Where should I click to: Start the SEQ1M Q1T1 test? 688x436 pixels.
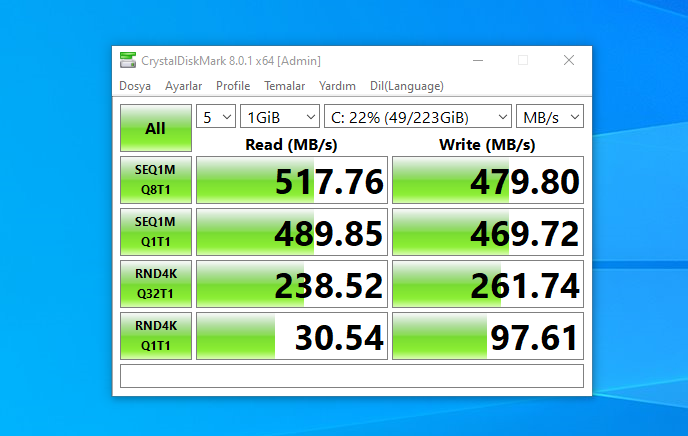[x=156, y=232]
